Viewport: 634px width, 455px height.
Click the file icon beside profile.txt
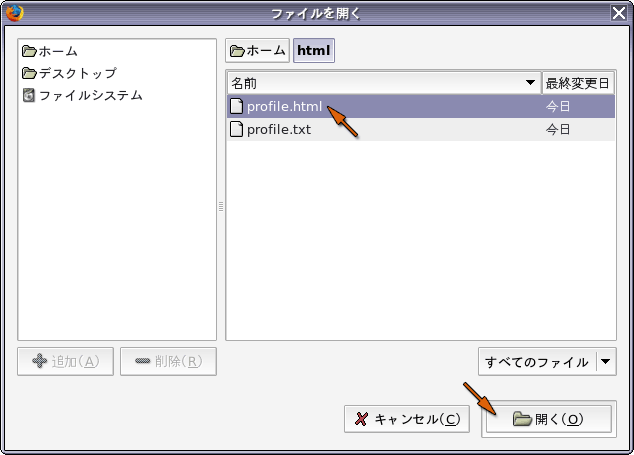[x=237, y=129]
